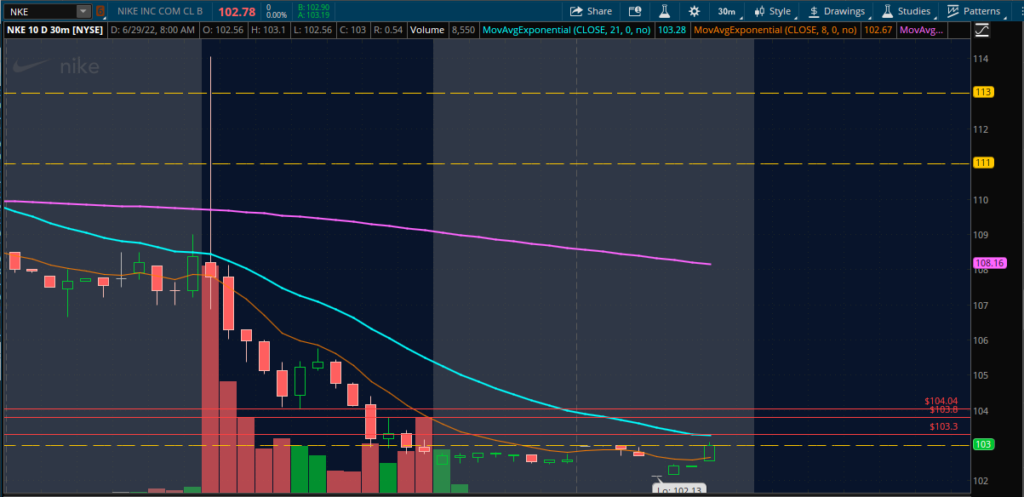Click the date readout D: 6/29/22, 8:00 AM
This screenshot has height=497, width=1024.
[x=153, y=30]
